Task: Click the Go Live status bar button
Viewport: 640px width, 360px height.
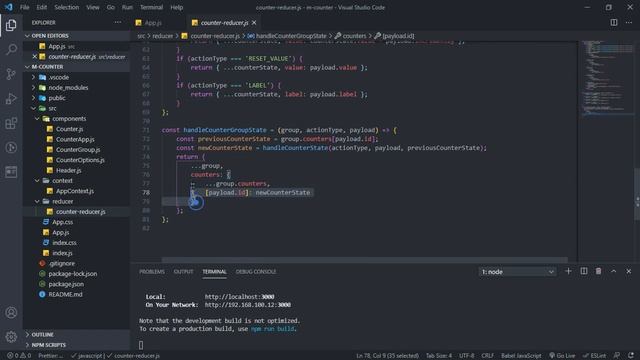Action: tap(562, 356)
